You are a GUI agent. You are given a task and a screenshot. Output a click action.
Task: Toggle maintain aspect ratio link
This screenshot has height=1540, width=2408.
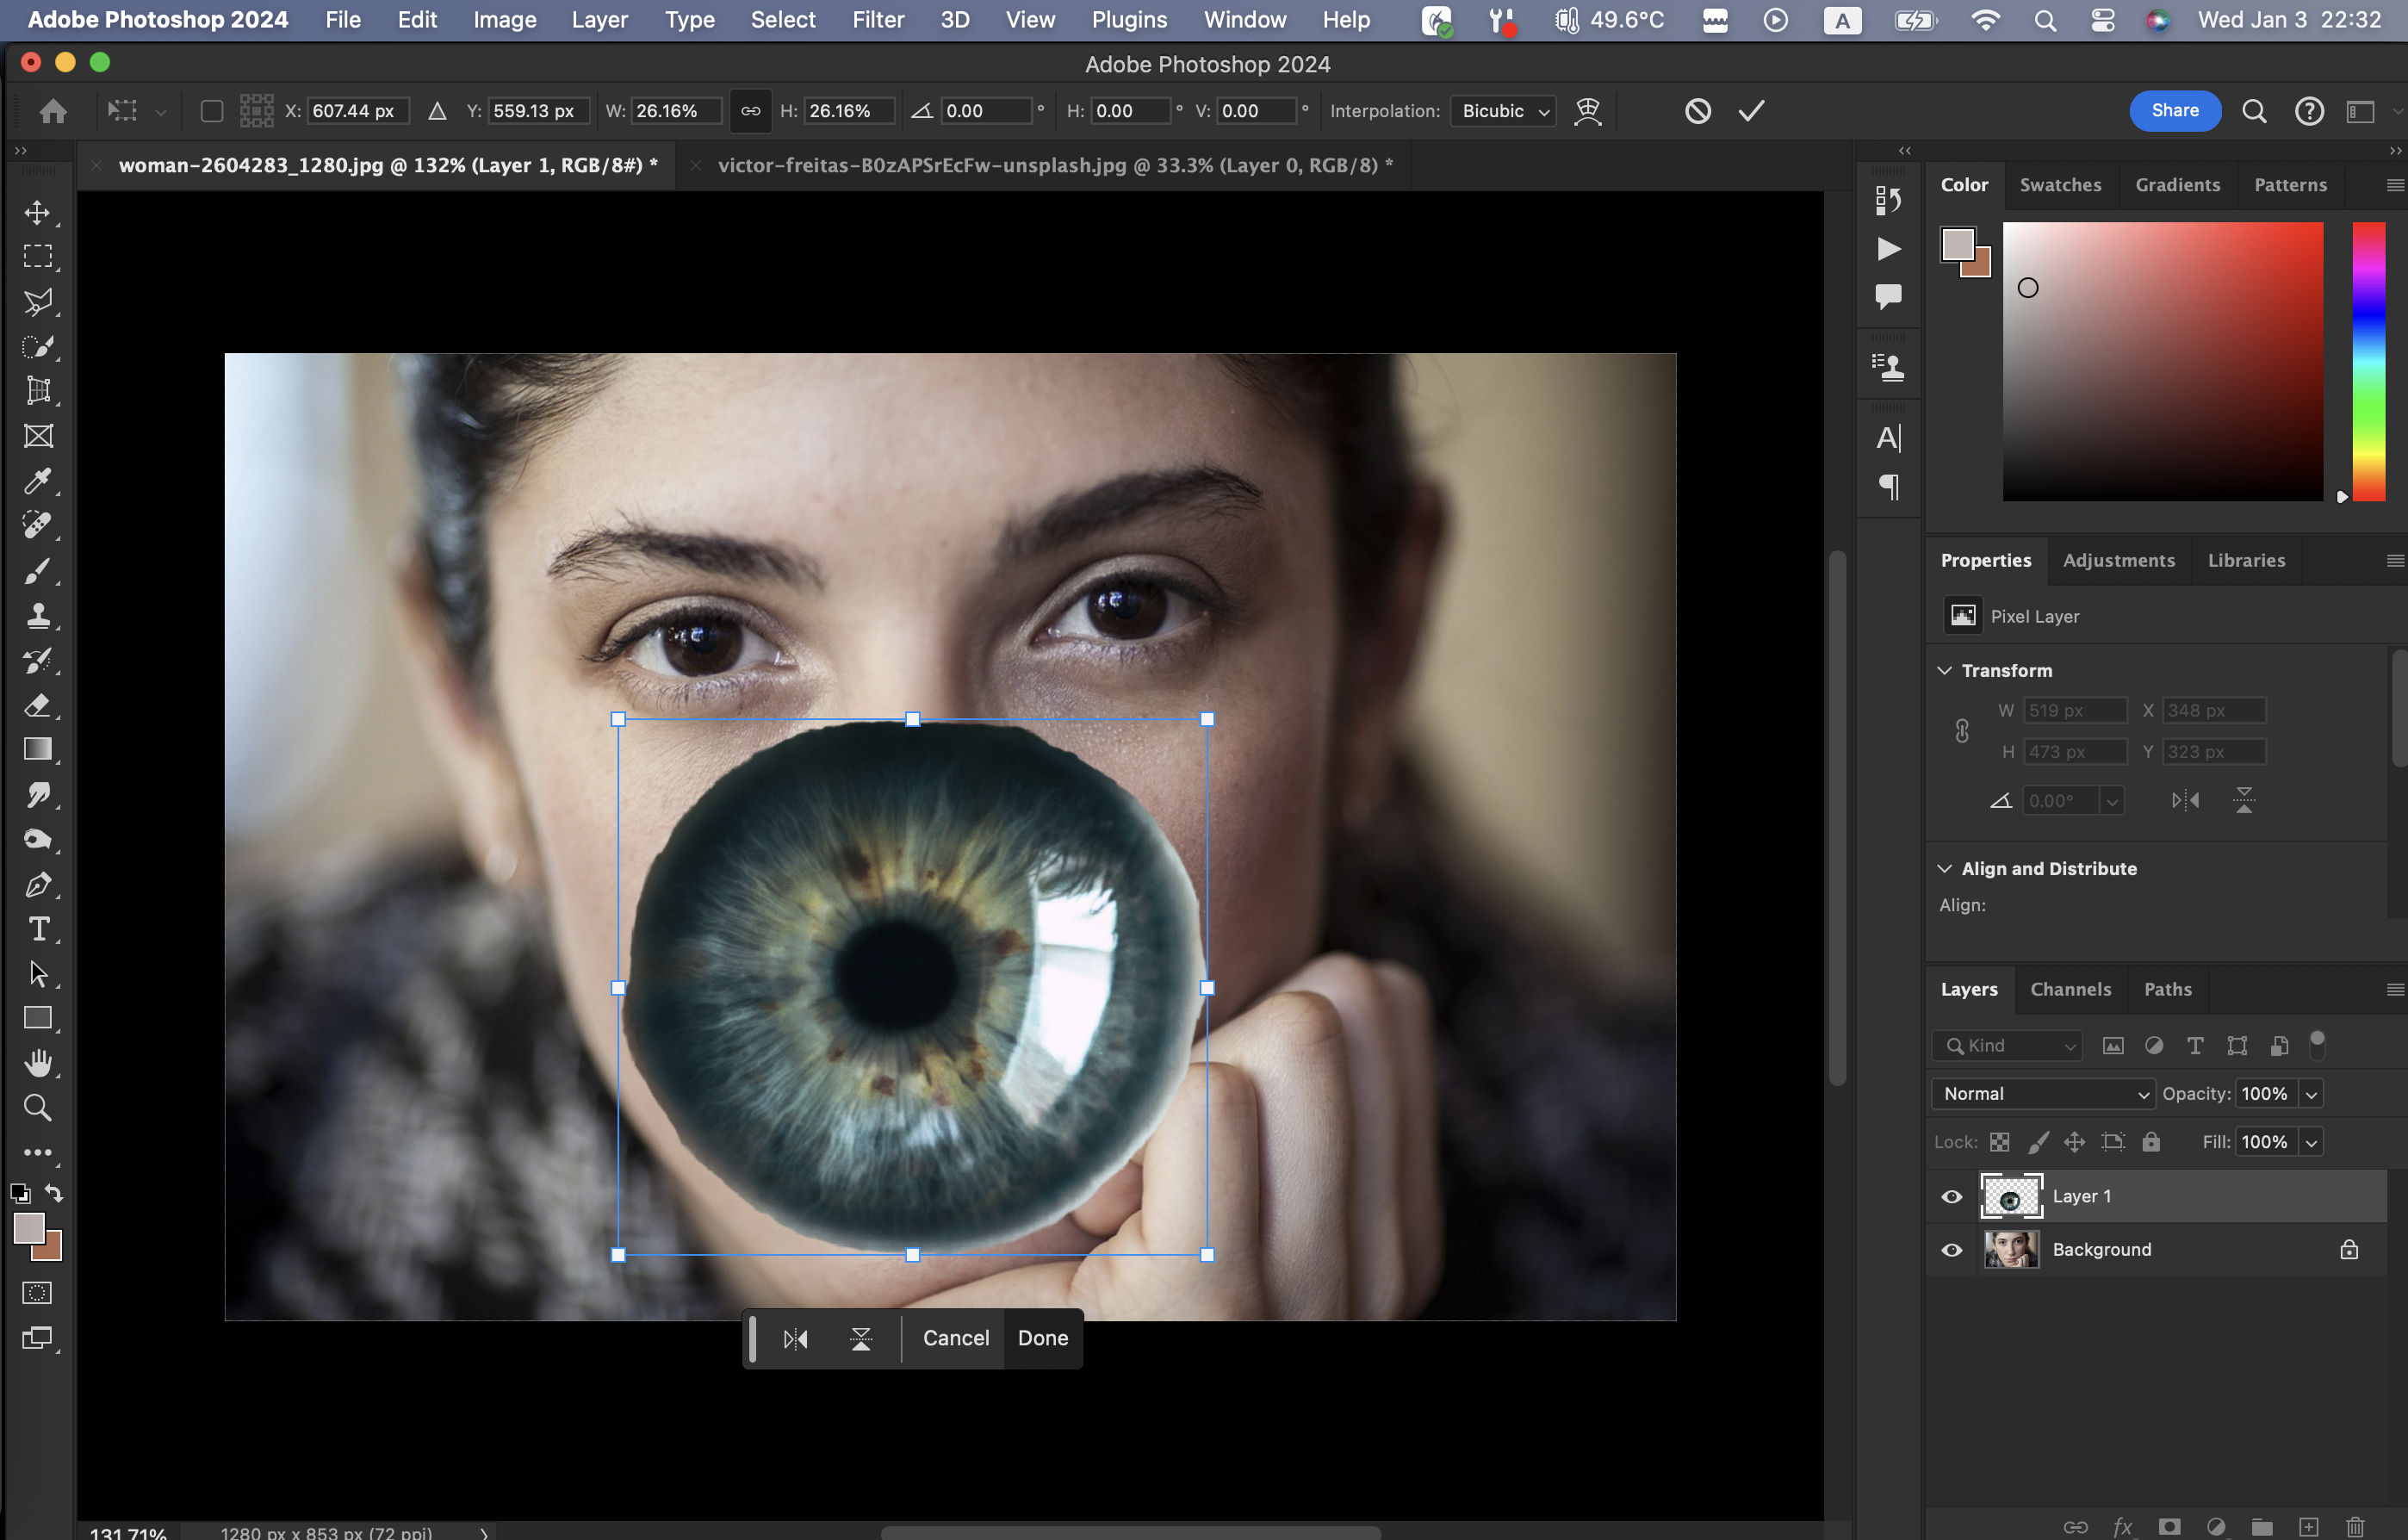click(x=750, y=111)
